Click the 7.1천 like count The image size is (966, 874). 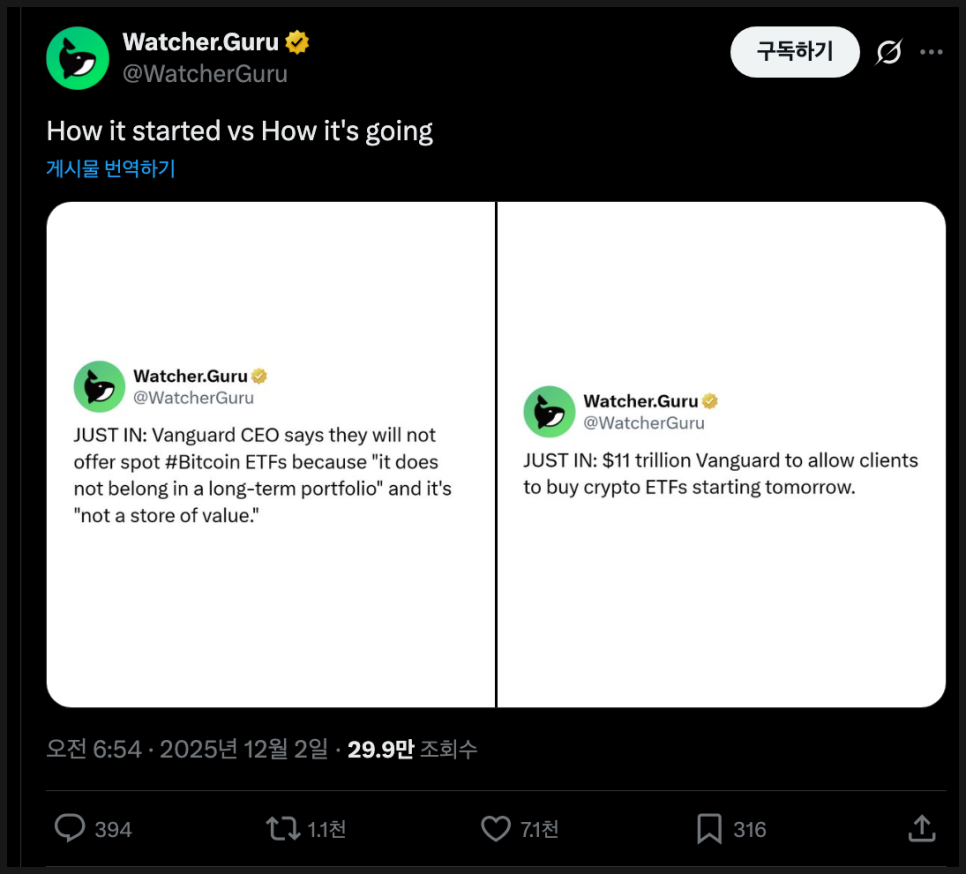(x=540, y=829)
